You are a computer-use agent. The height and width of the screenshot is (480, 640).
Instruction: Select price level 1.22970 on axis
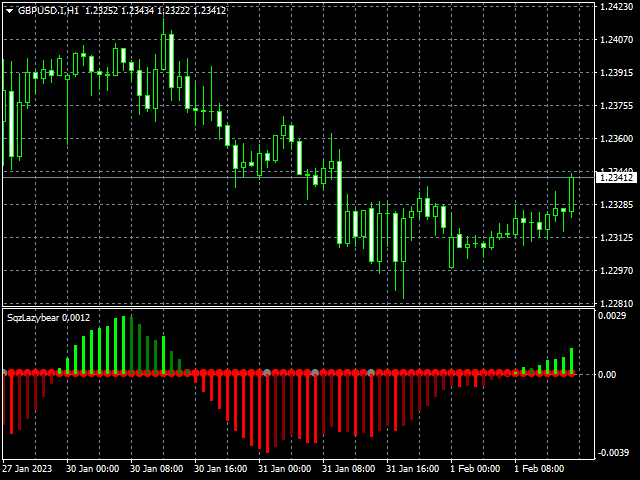point(616,270)
